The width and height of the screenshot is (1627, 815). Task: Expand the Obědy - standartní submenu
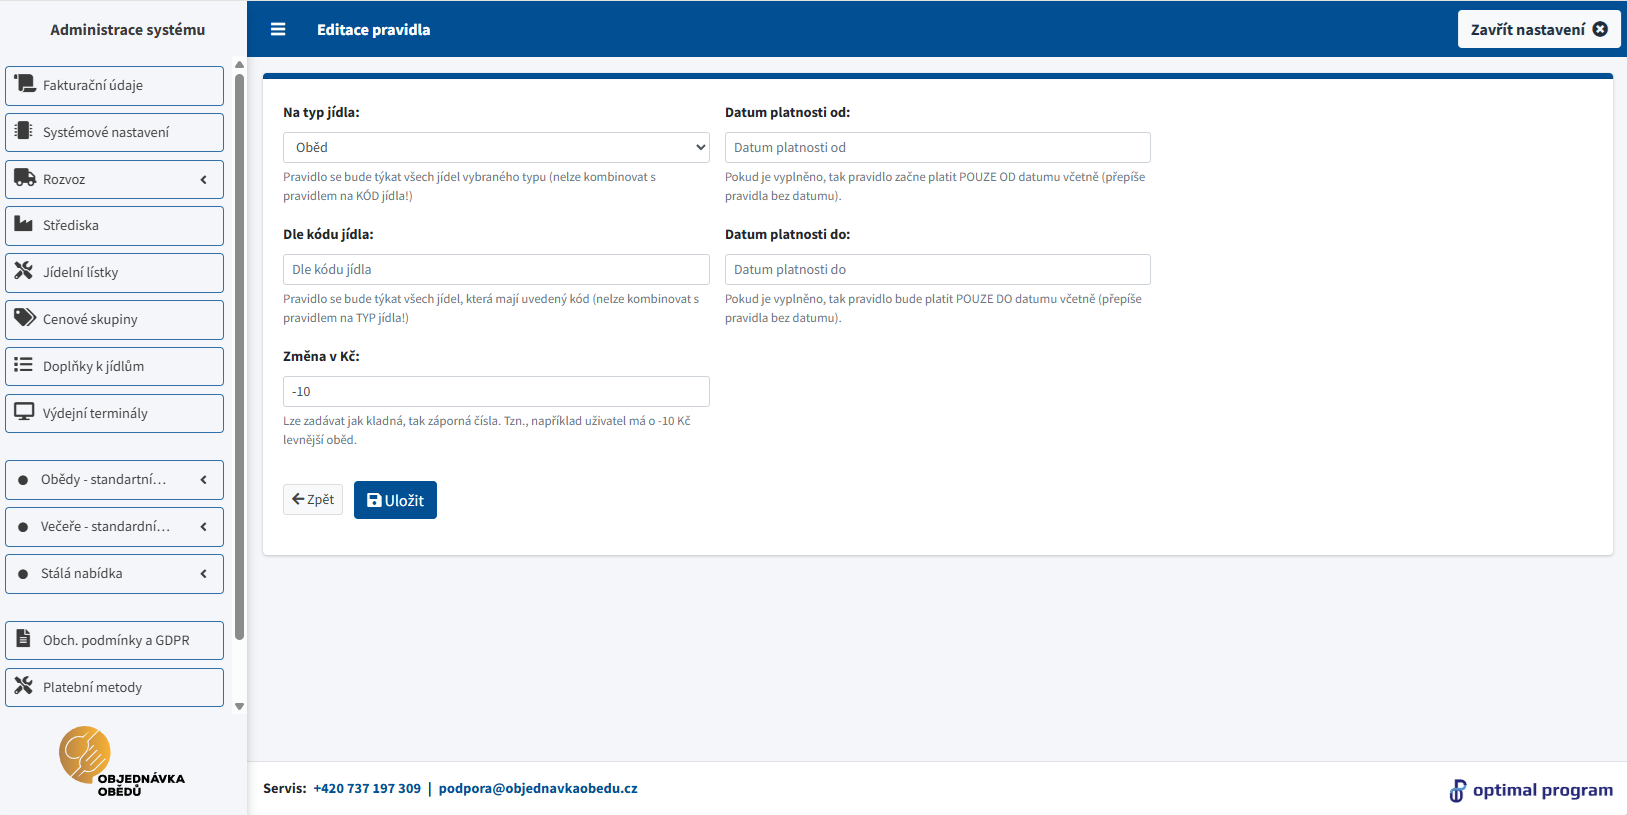(x=114, y=480)
